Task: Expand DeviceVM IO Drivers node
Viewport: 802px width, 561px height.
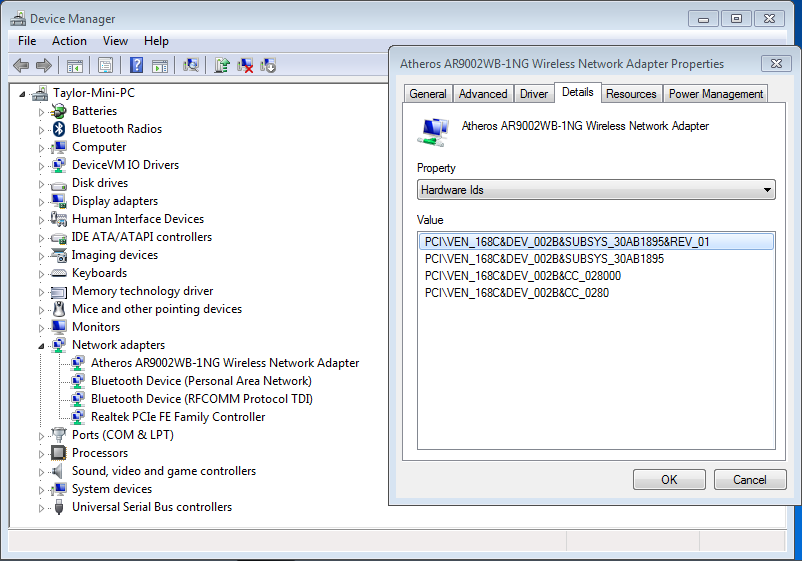Action: 41,166
